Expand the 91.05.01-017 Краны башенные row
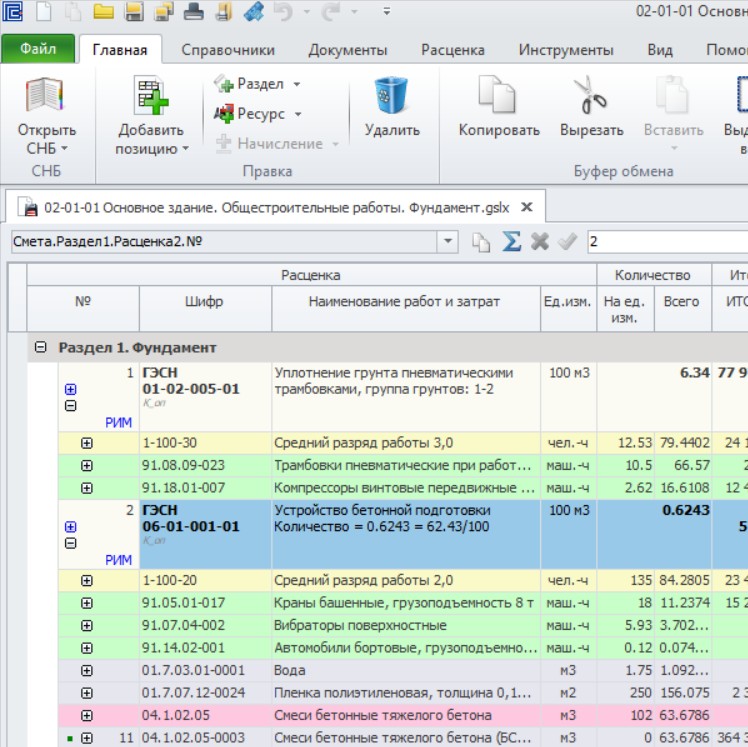The height and width of the screenshot is (747, 748). (x=86, y=603)
